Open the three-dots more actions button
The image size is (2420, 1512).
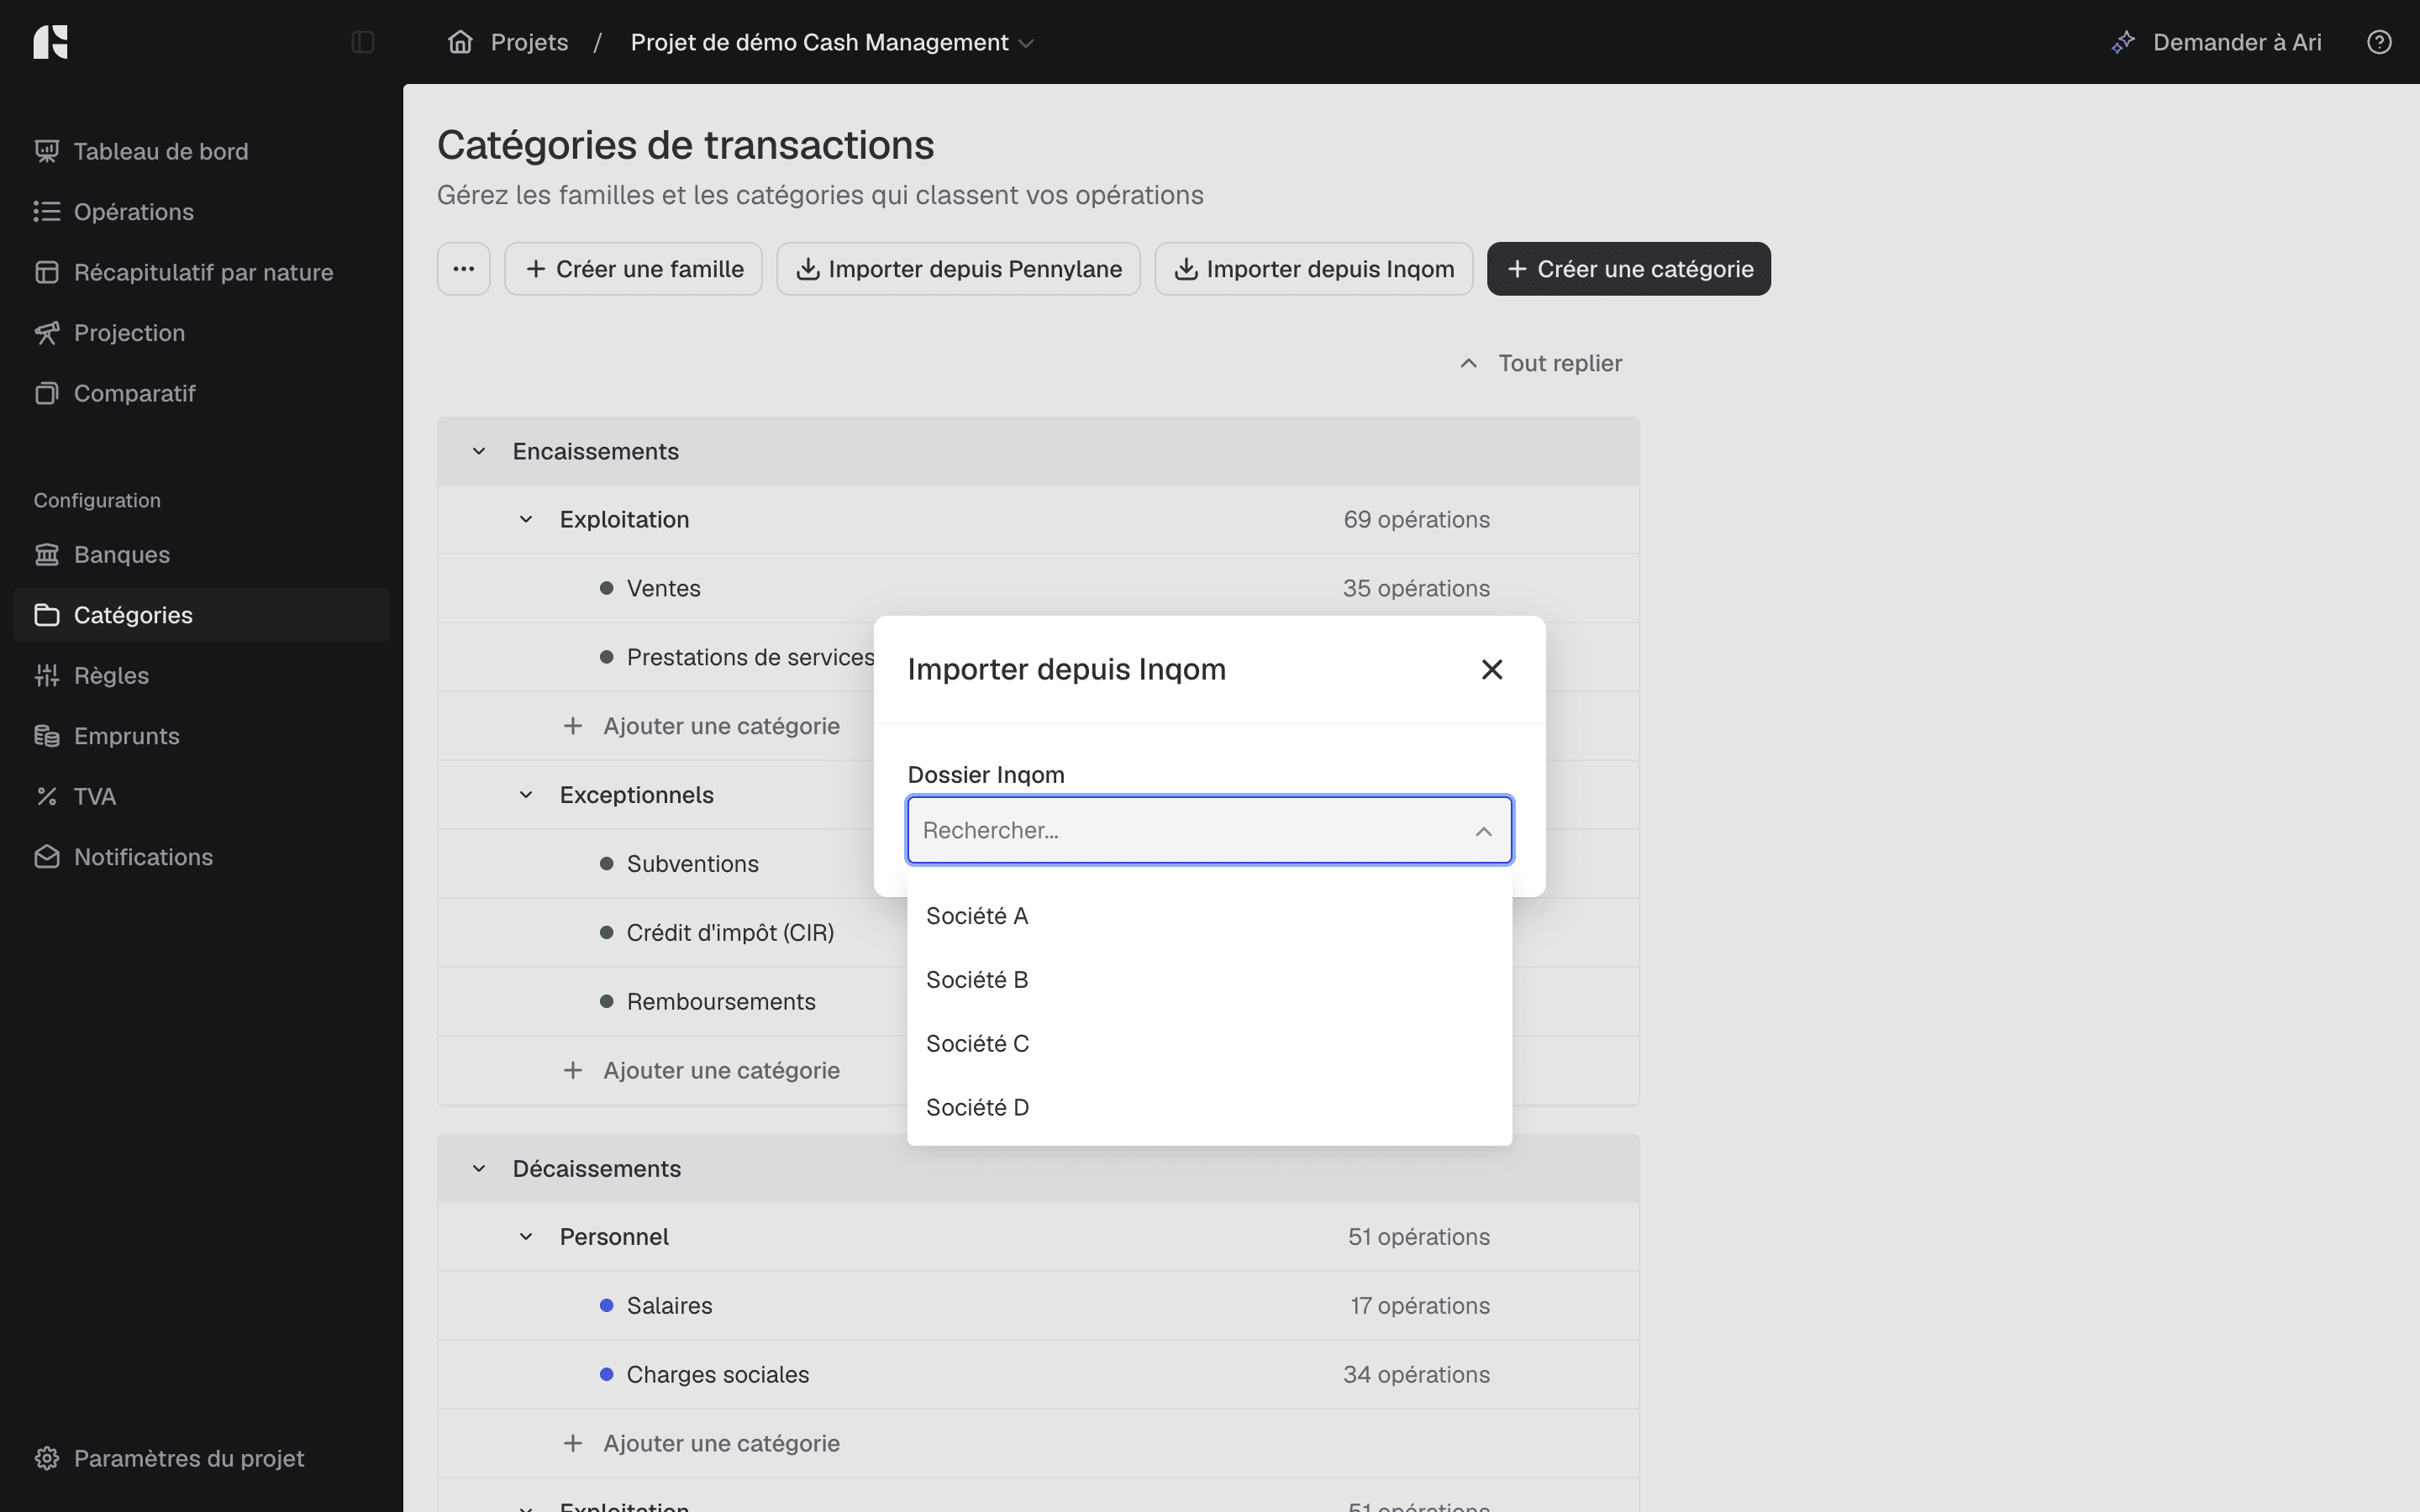tap(463, 269)
